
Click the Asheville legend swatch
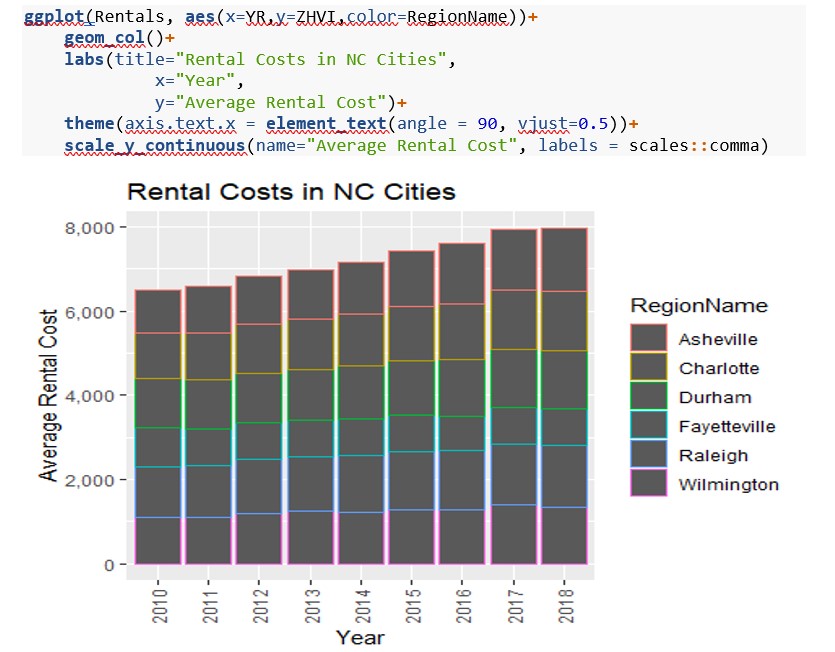pos(648,338)
